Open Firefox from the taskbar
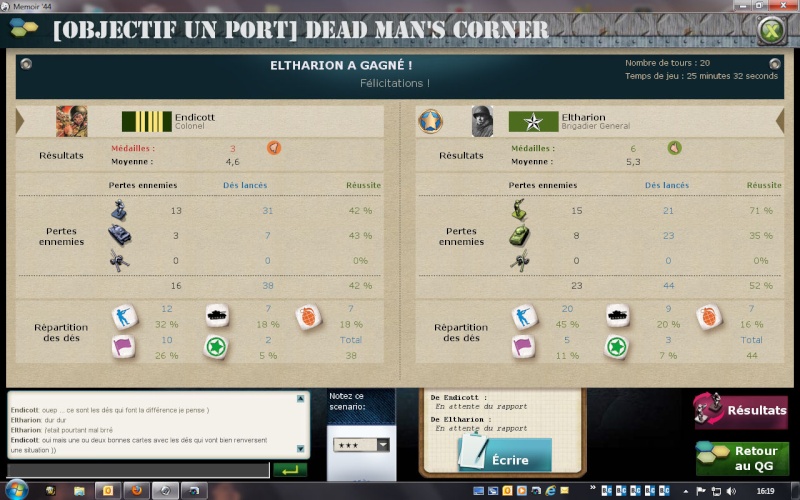This screenshot has height=500, width=800. tap(136, 490)
